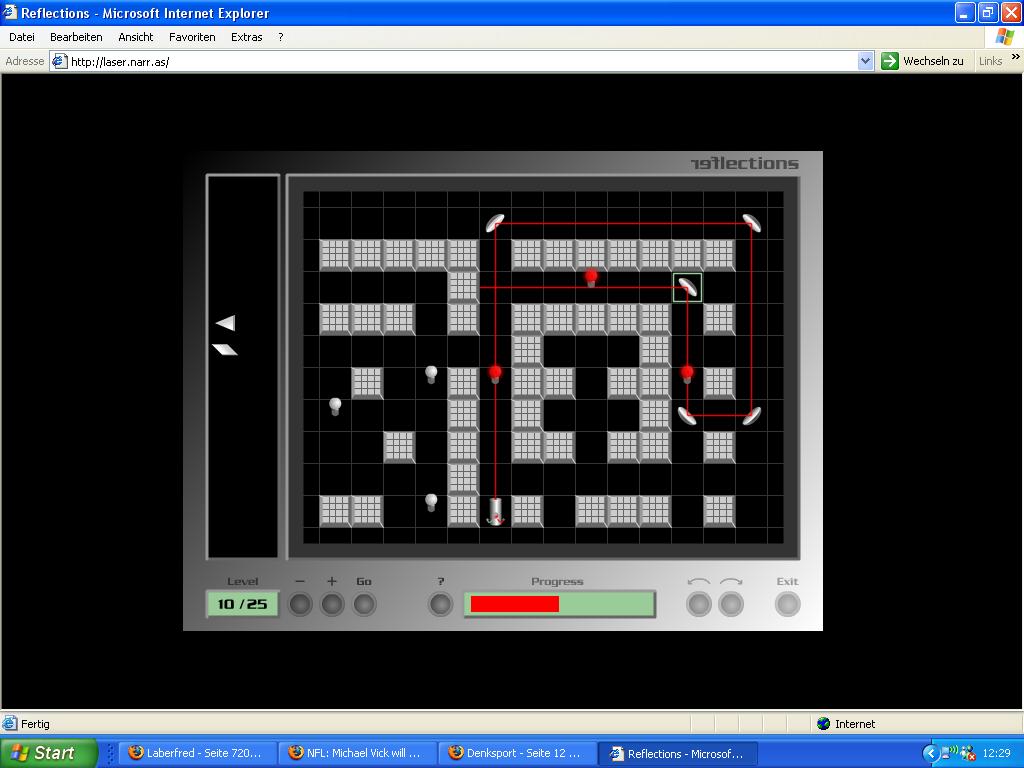Click the laser emitter at the board bottom
Screen dimensions: 1024x768
495,511
